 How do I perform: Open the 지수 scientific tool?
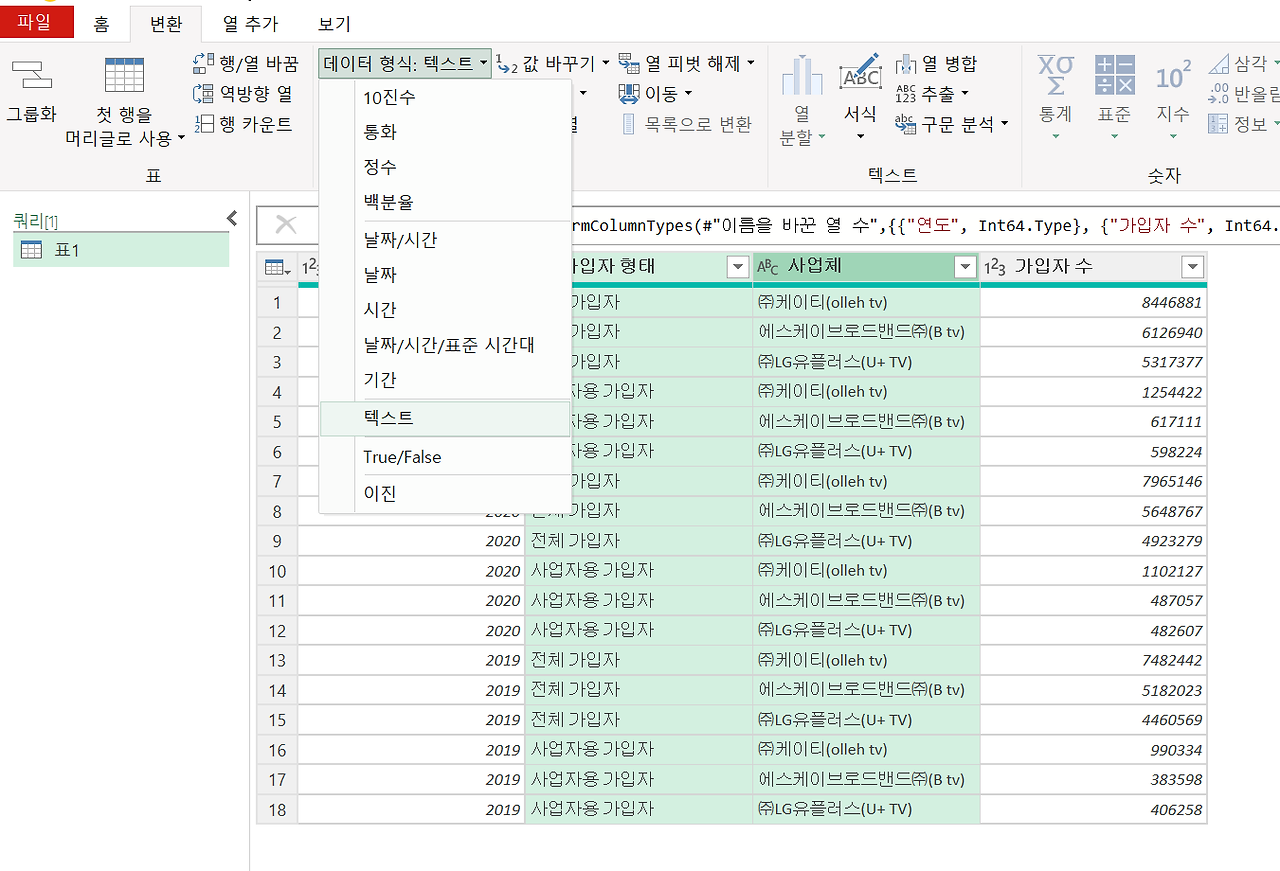[x=1173, y=97]
